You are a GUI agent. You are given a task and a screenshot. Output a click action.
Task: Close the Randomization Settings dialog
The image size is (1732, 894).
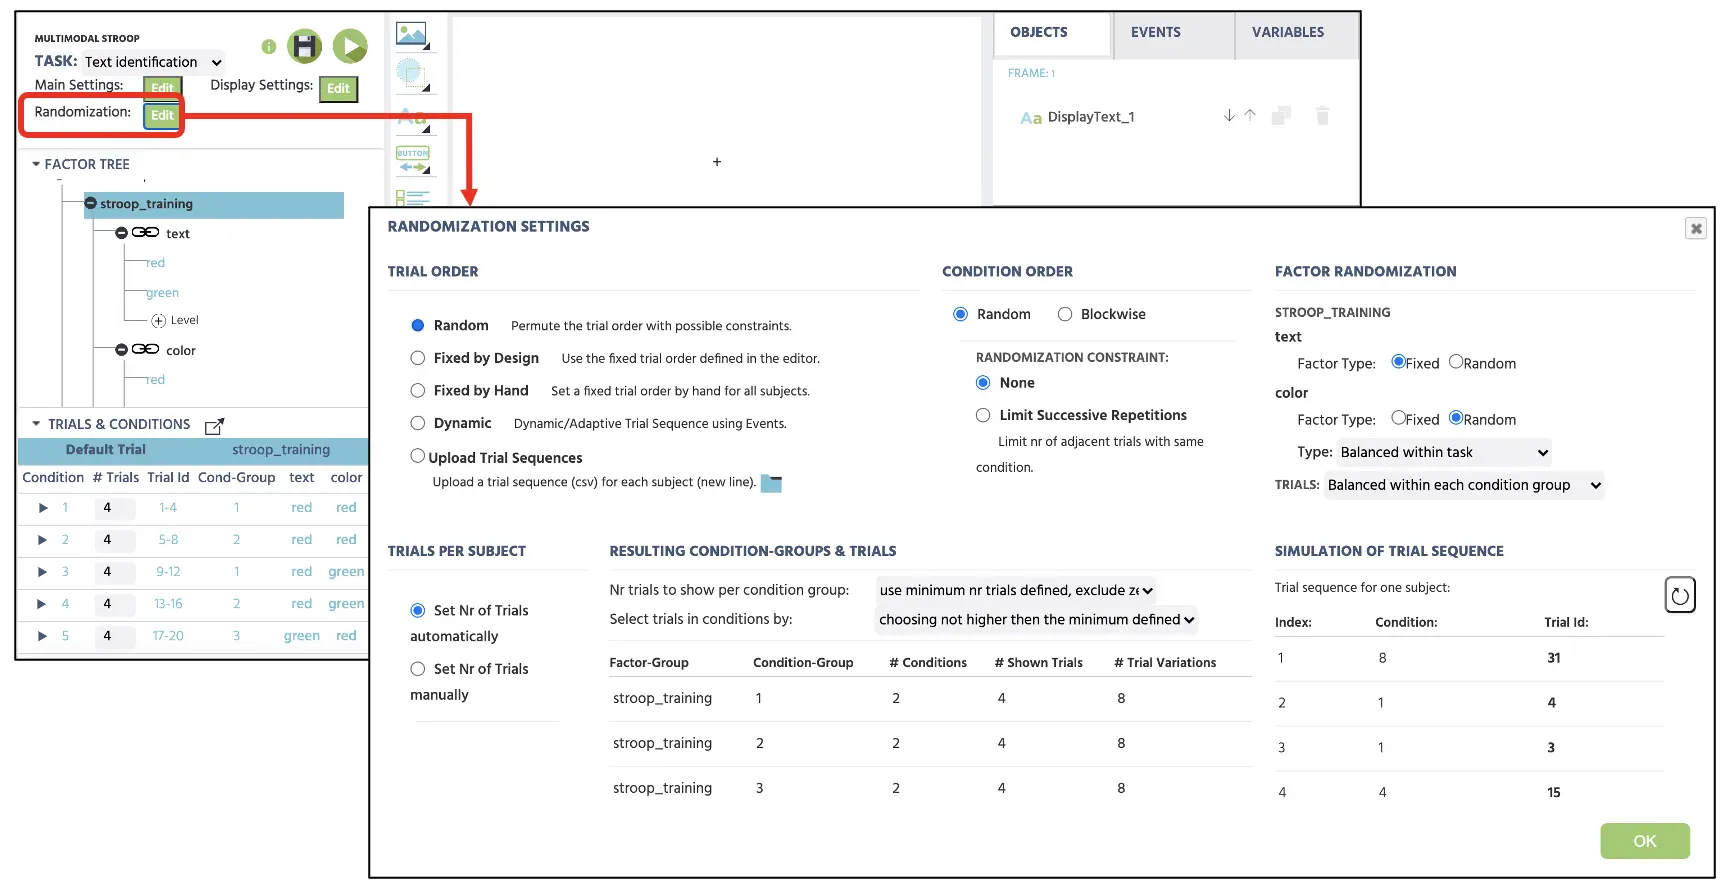pos(1696,228)
